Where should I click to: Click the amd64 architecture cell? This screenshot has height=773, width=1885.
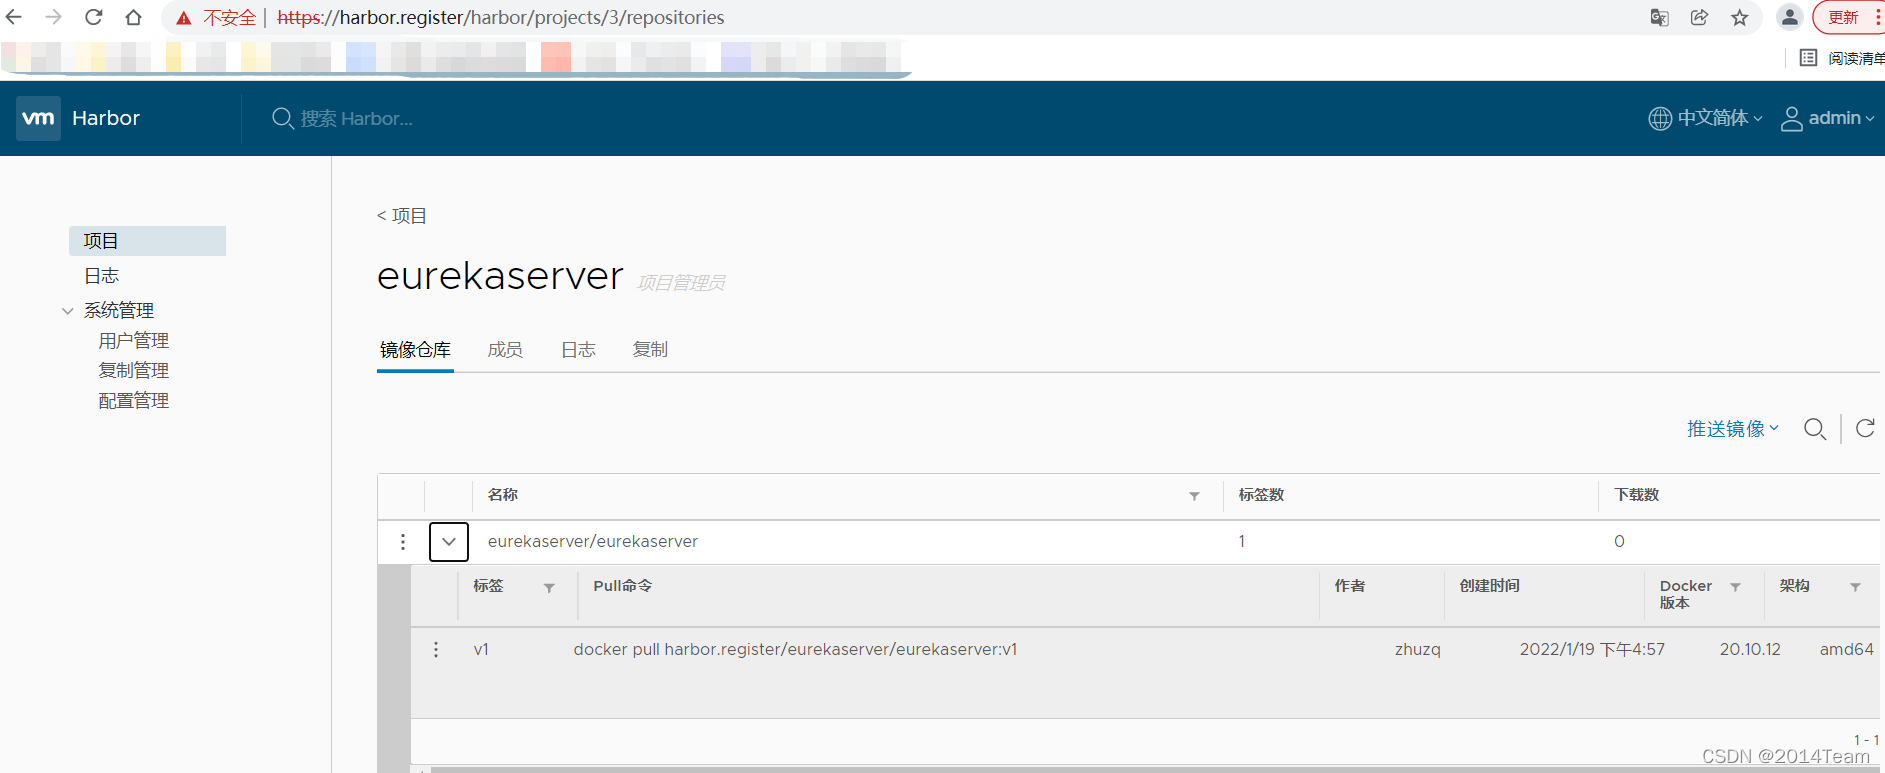coord(1846,649)
